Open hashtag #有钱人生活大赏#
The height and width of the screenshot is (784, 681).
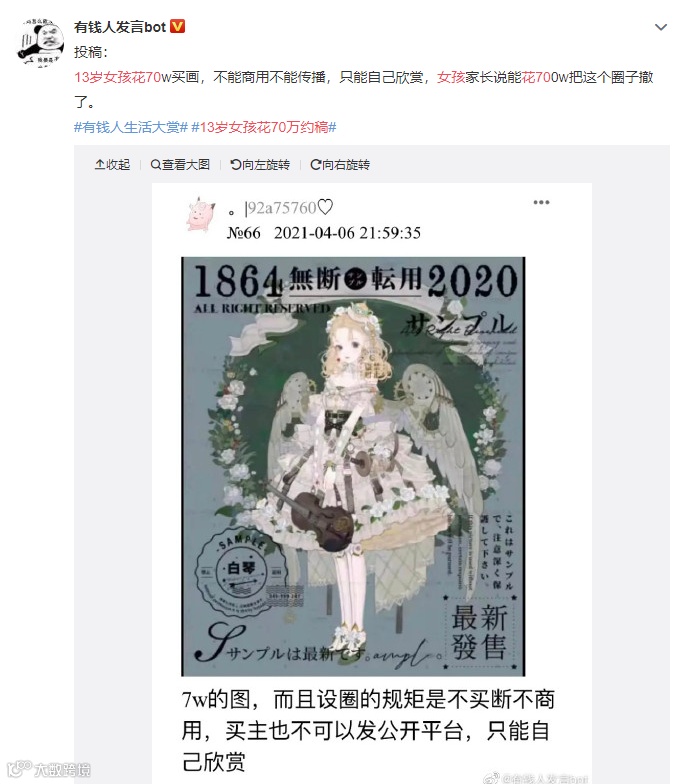click(x=130, y=127)
